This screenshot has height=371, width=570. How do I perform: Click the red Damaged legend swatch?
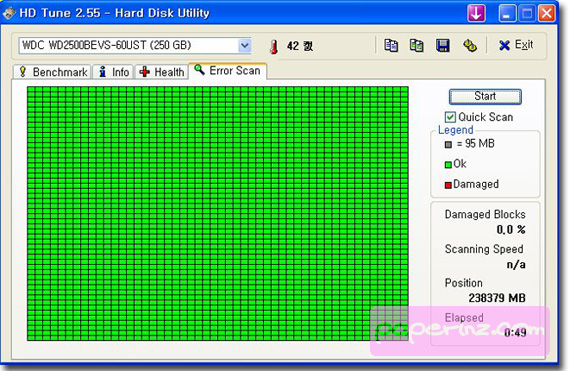pos(448,185)
